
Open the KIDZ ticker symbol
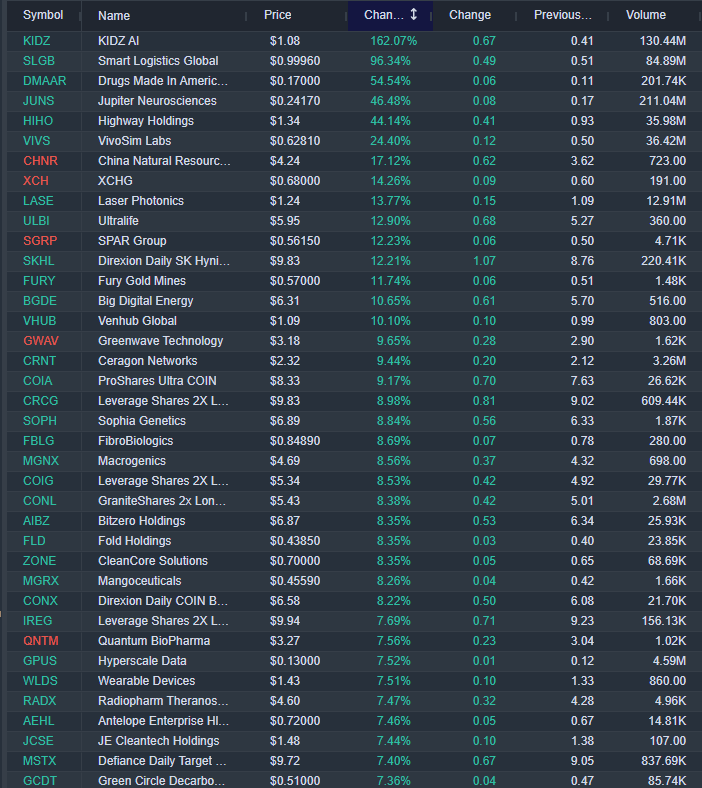tap(37, 41)
